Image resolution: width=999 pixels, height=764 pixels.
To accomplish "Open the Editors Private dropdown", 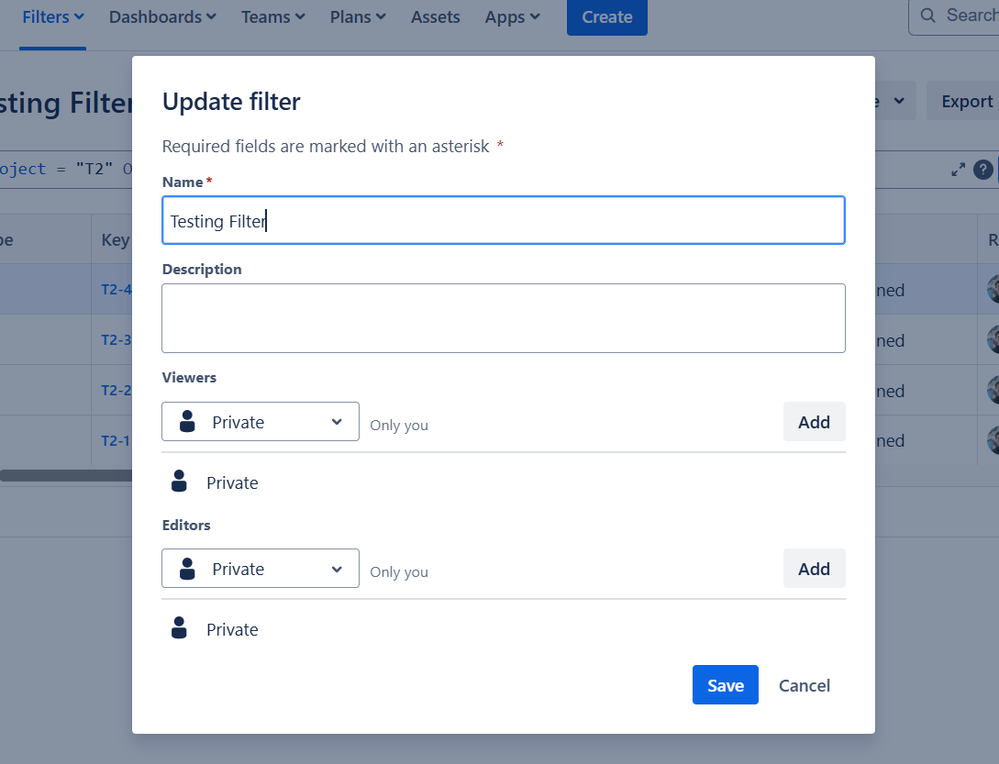I will [x=261, y=568].
